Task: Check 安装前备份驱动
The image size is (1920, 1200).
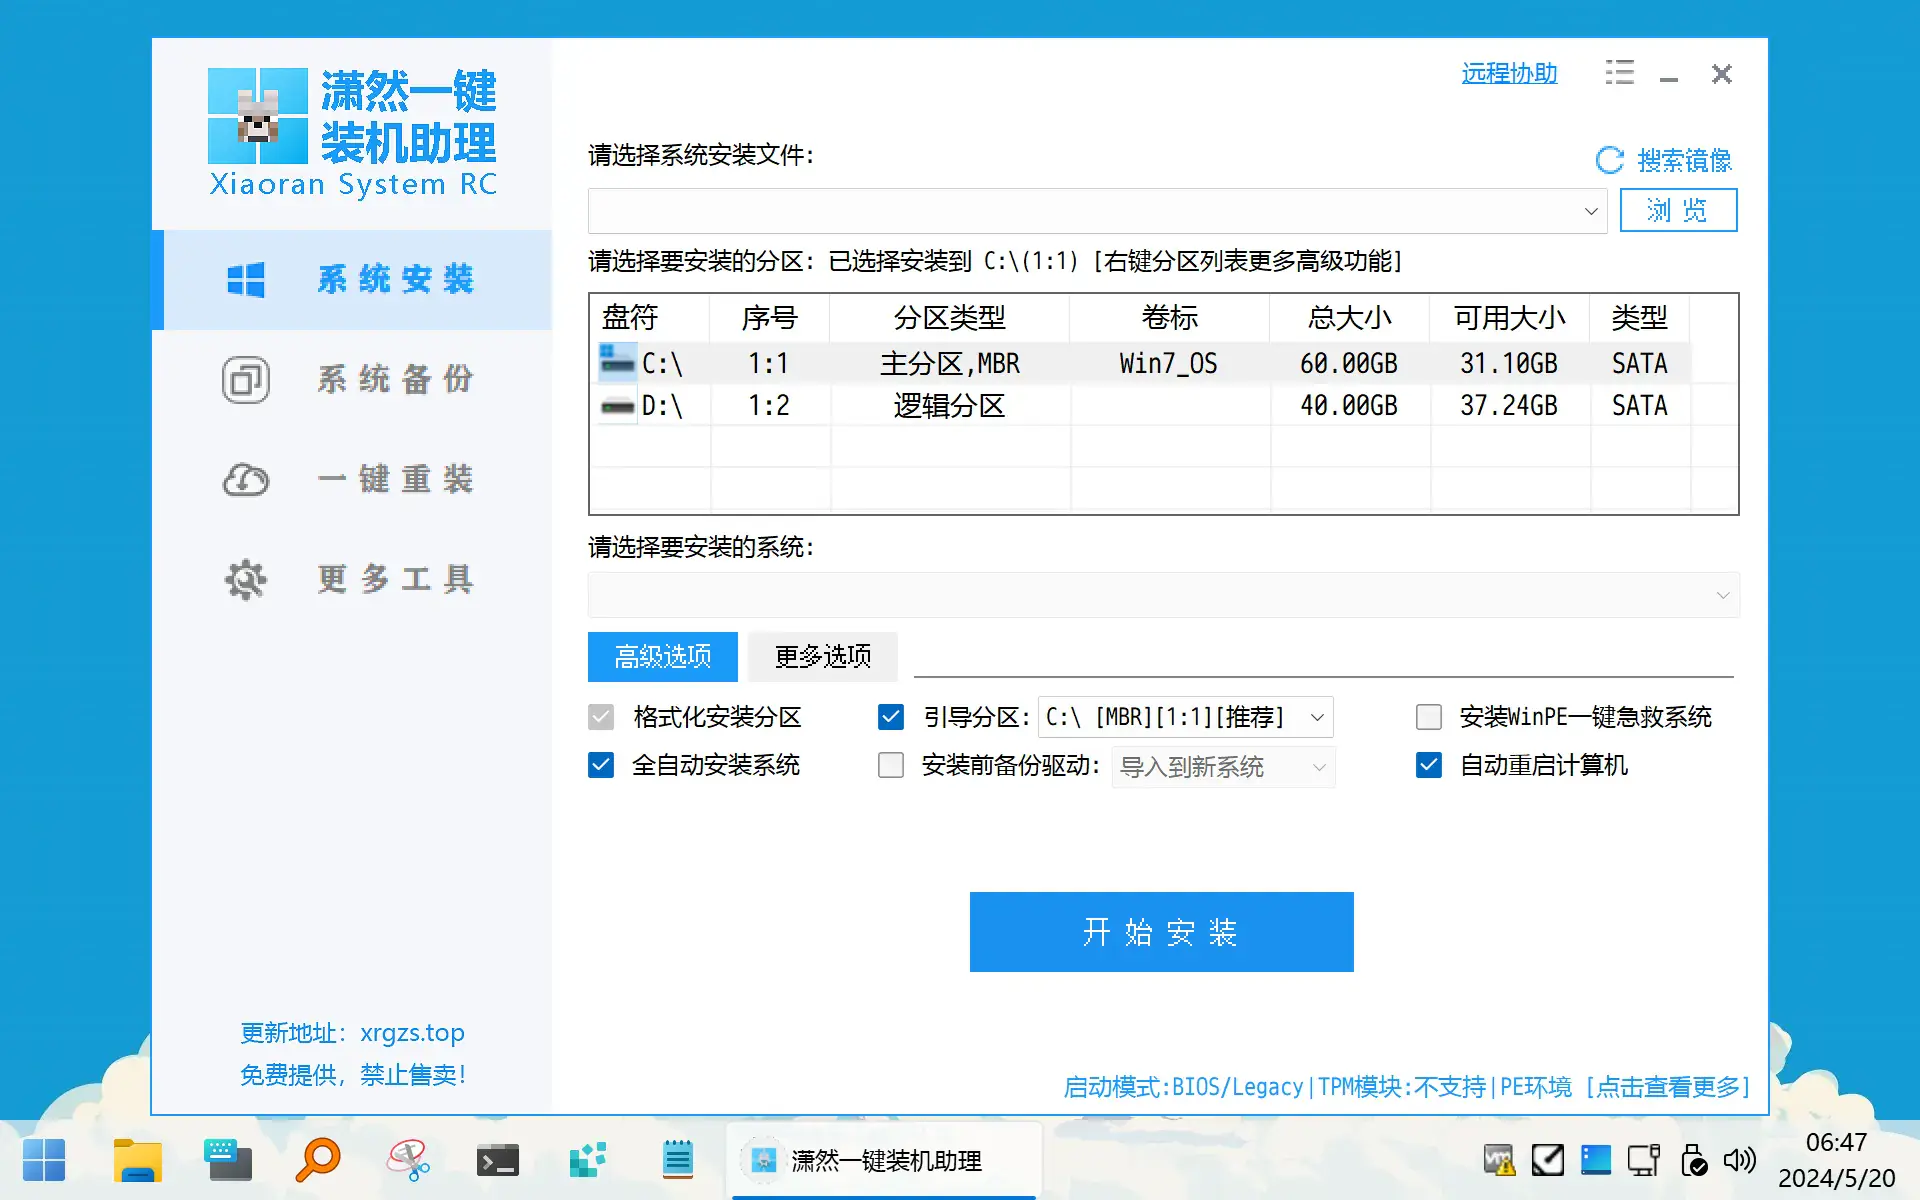Action: 890,766
